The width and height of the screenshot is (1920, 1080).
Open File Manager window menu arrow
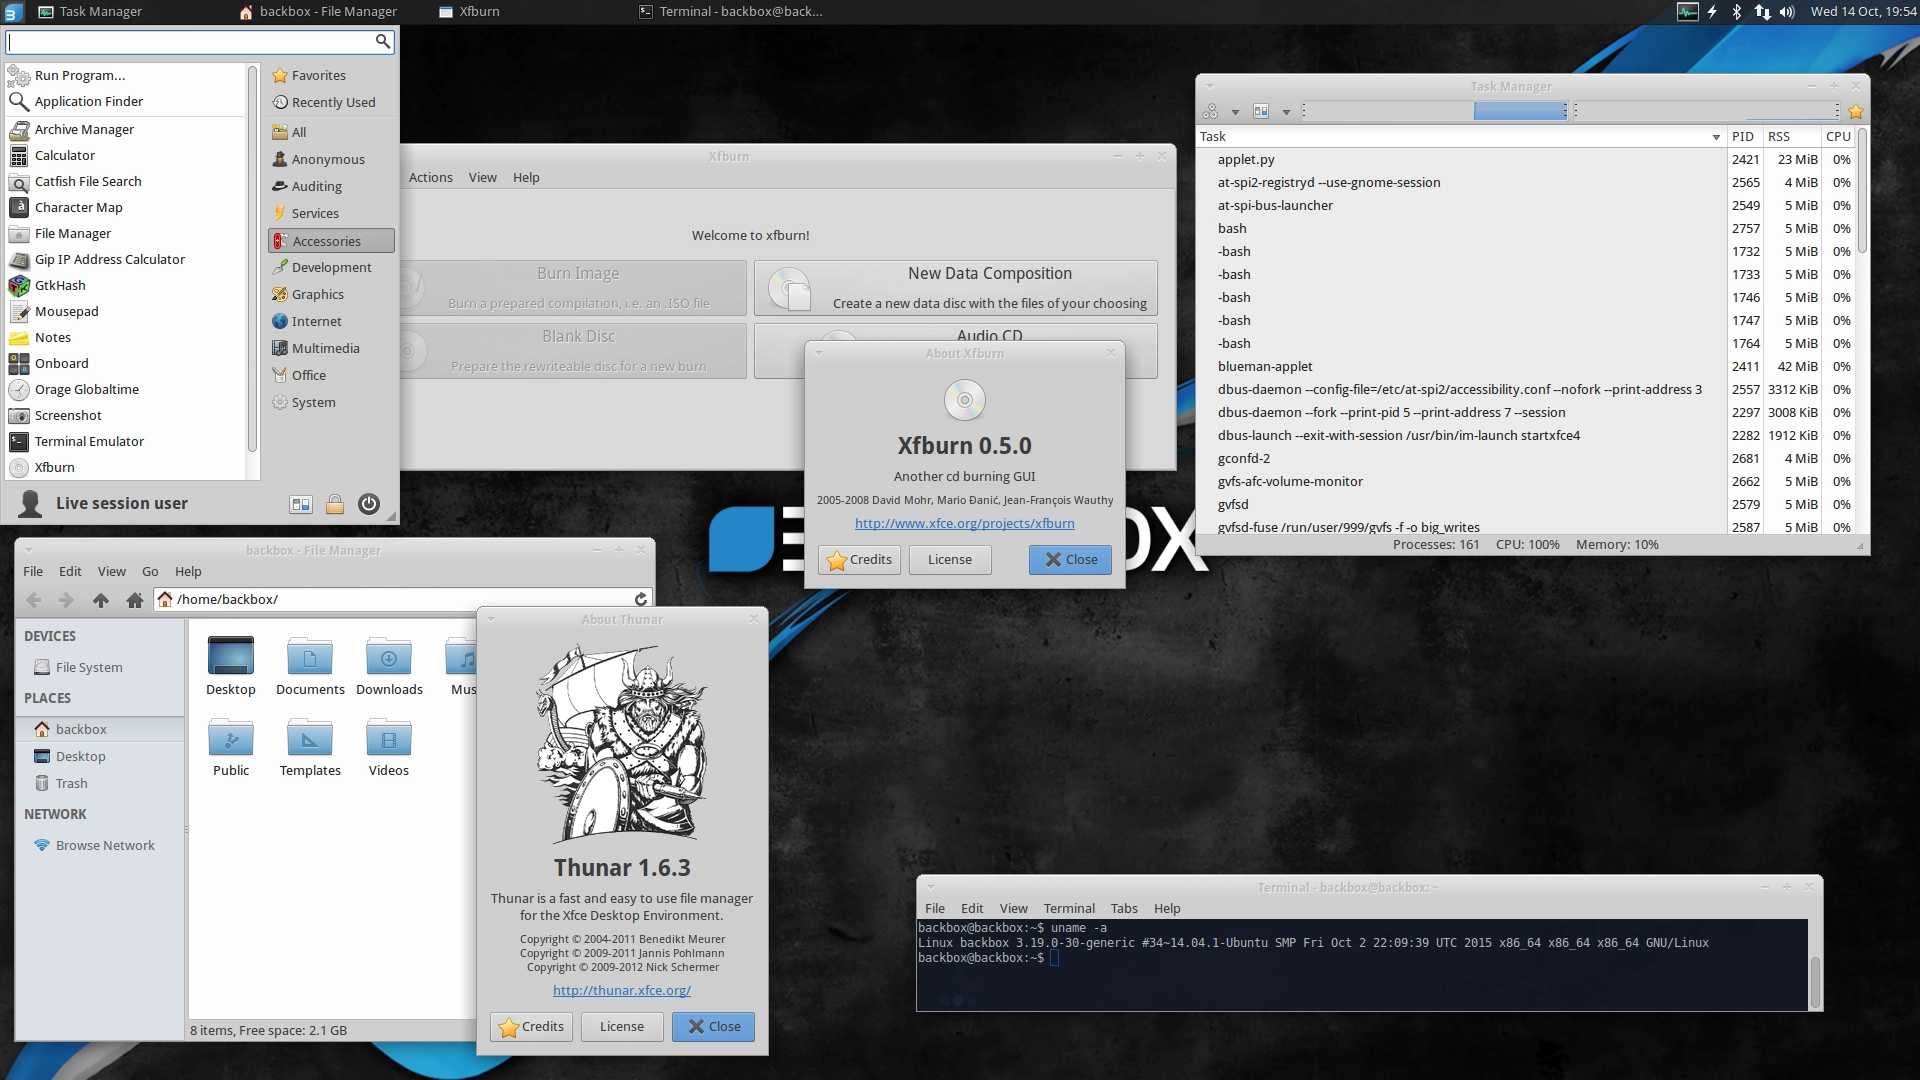click(x=29, y=550)
